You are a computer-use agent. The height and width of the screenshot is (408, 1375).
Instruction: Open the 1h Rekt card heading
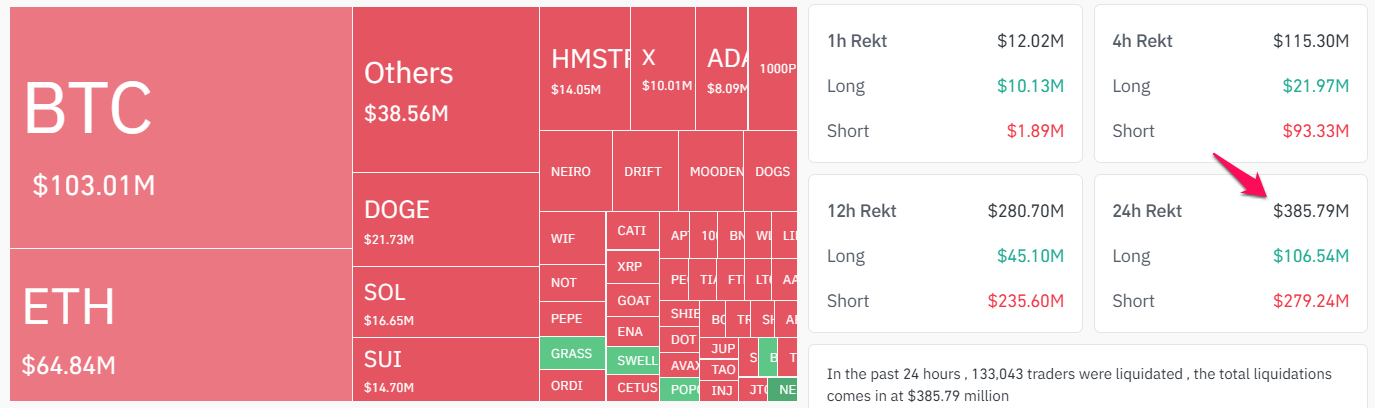coord(858,41)
